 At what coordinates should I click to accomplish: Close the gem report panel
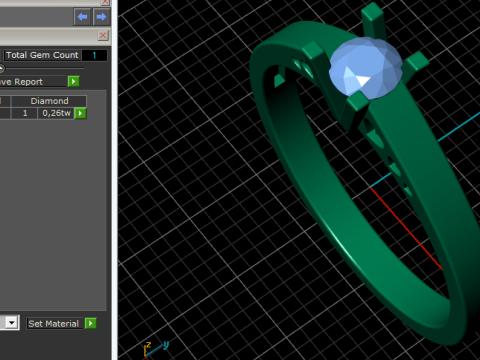tap(103, 35)
